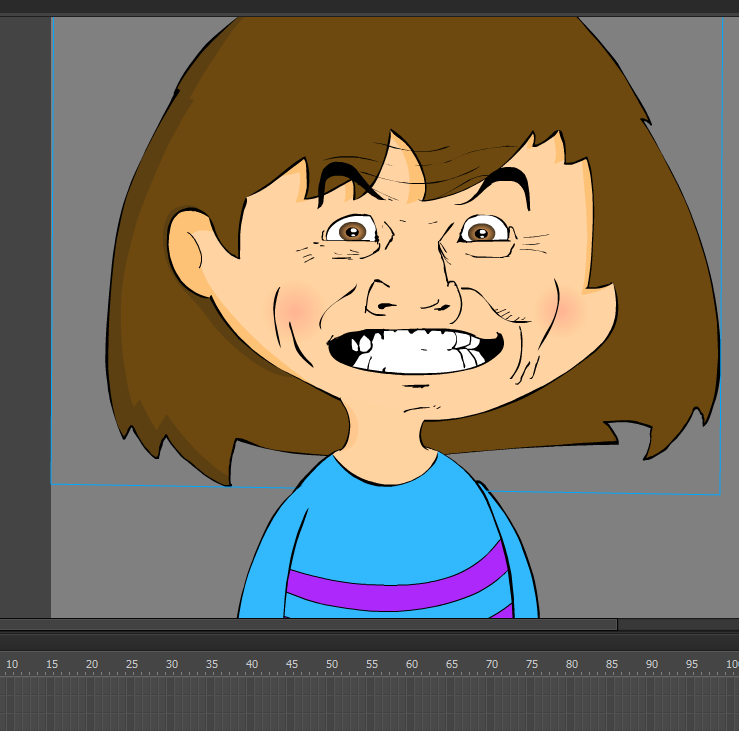Click the frame 65 ruler label
This screenshot has width=739, height=731.
point(452,664)
